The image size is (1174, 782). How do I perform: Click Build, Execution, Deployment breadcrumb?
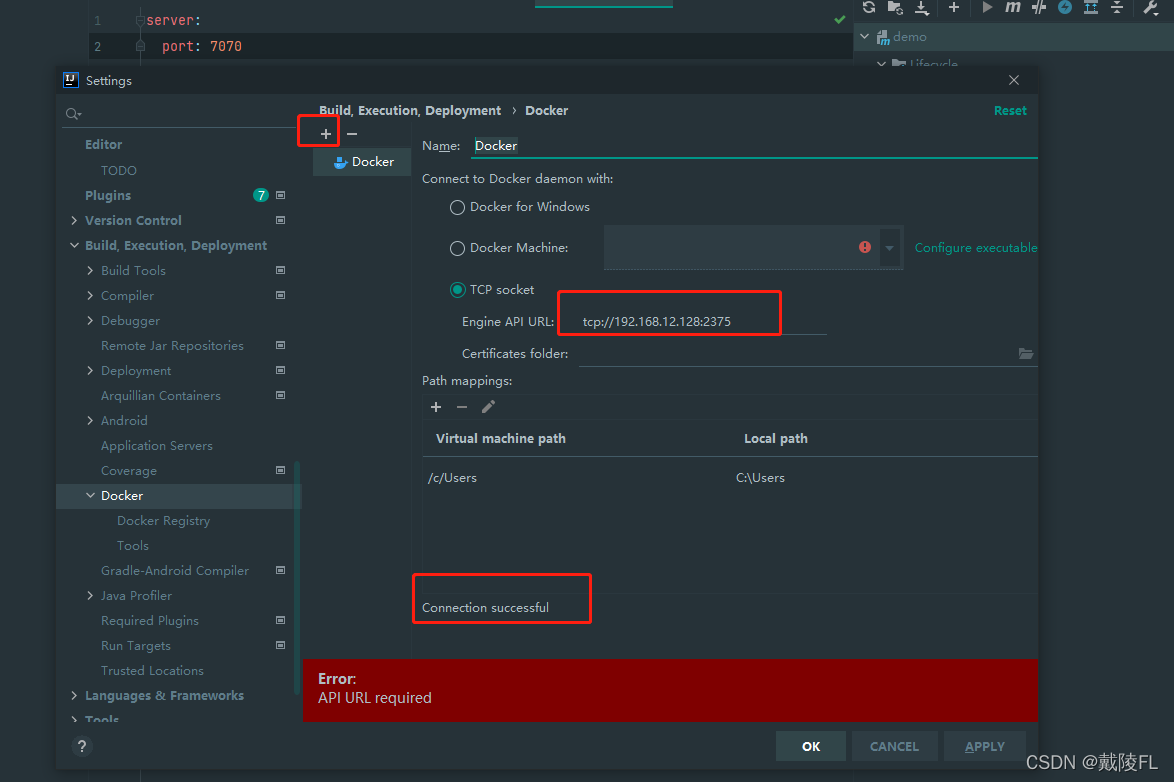click(410, 110)
